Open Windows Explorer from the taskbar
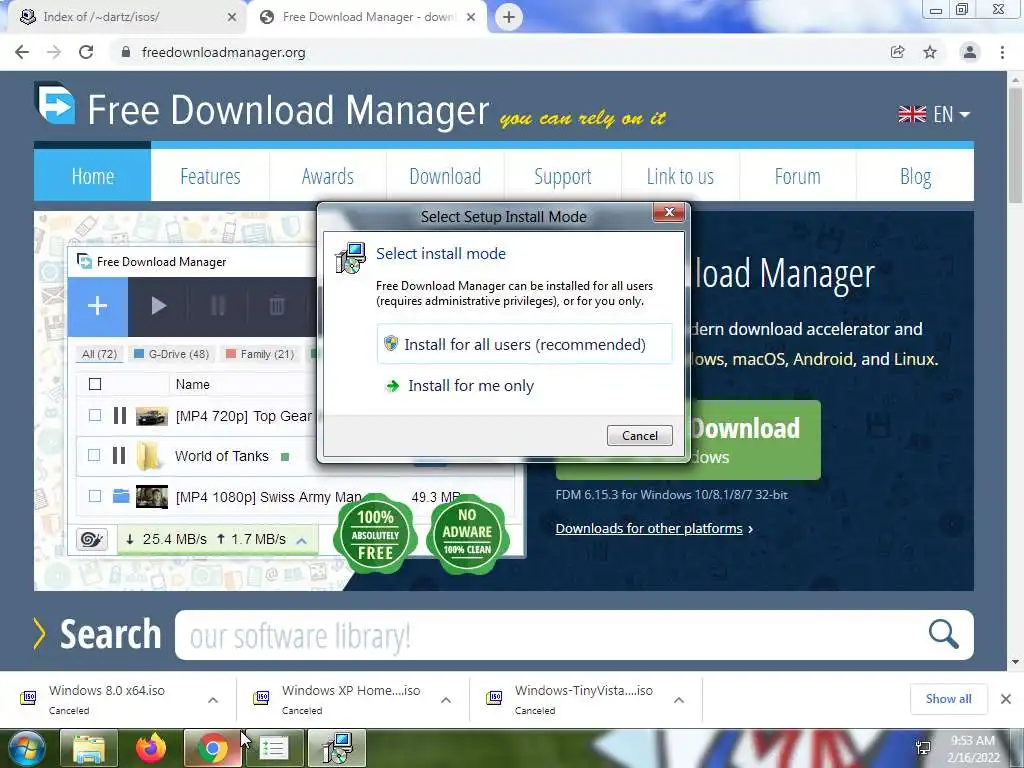The image size is (1024, 768). [89, 748]
